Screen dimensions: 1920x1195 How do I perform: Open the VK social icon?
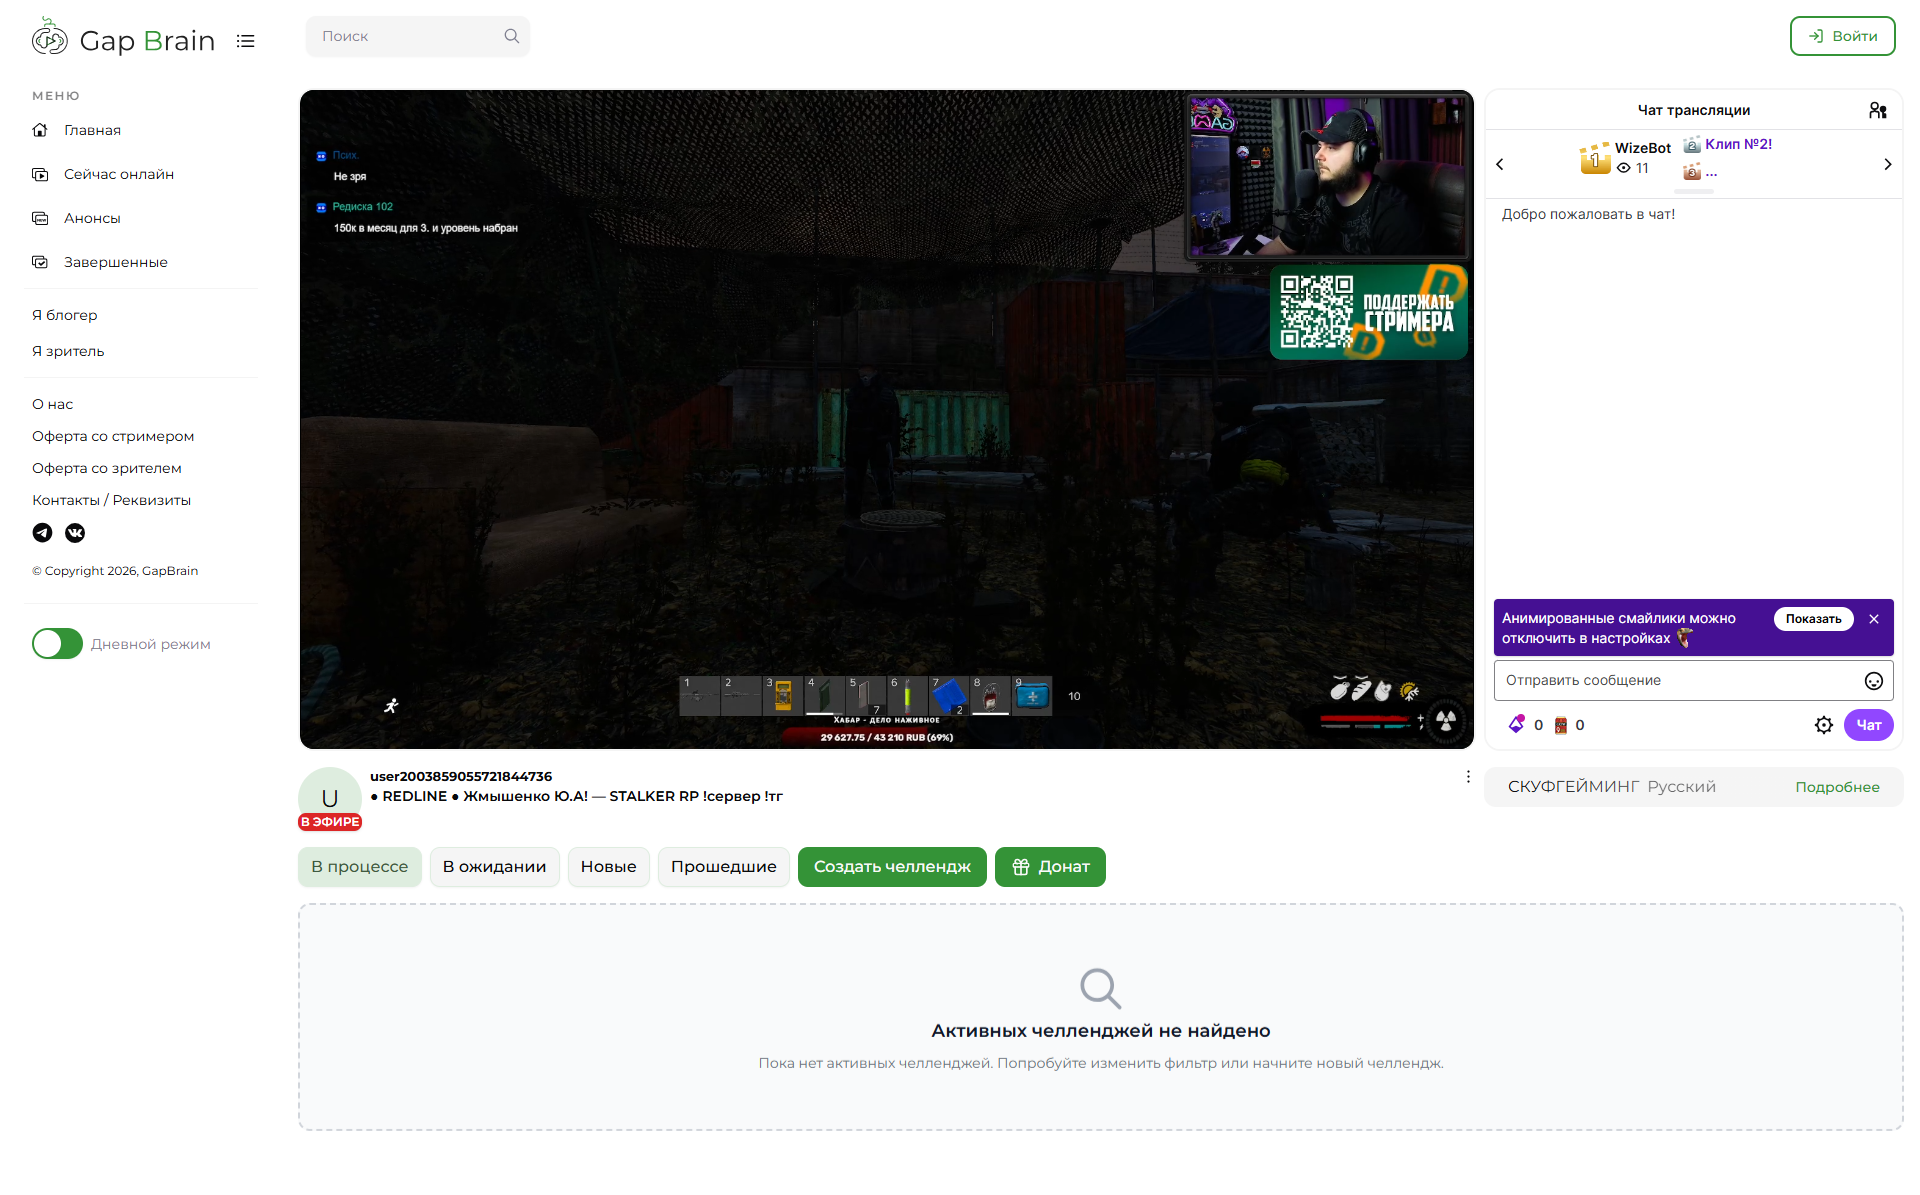click(x=75, y=533)
